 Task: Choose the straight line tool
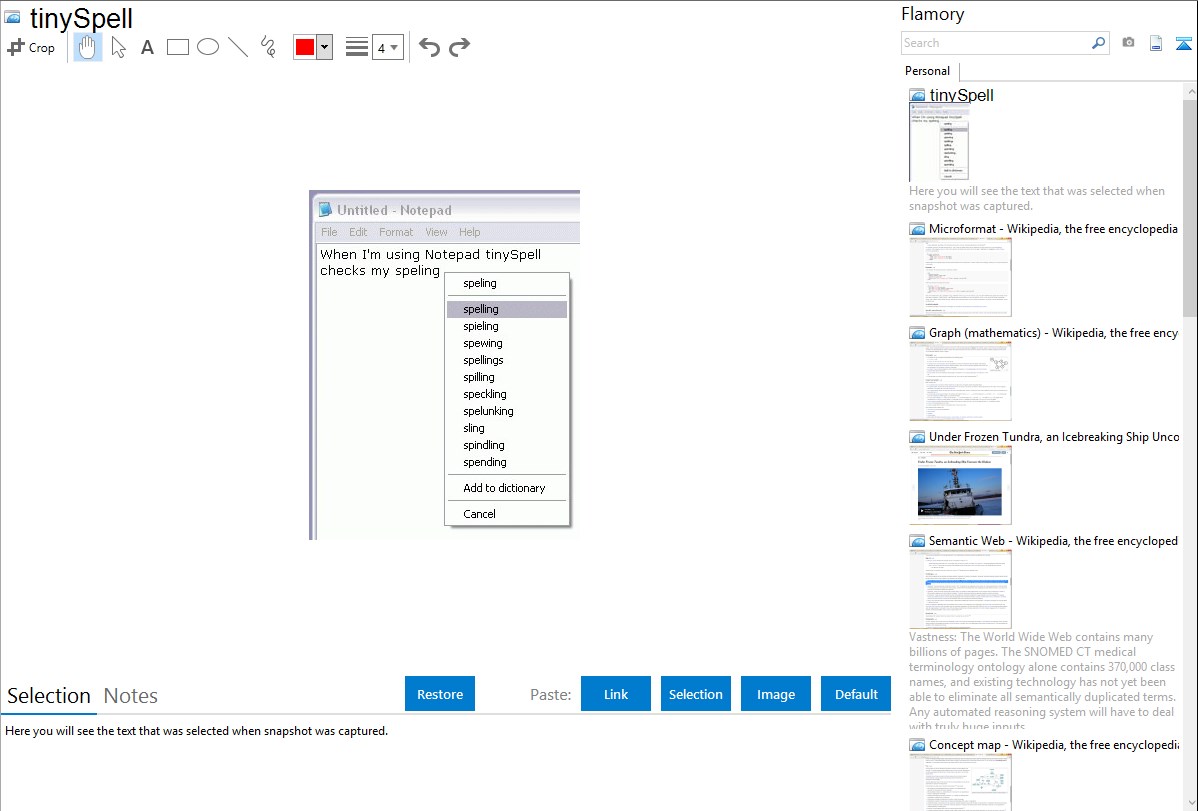(238, 47)
